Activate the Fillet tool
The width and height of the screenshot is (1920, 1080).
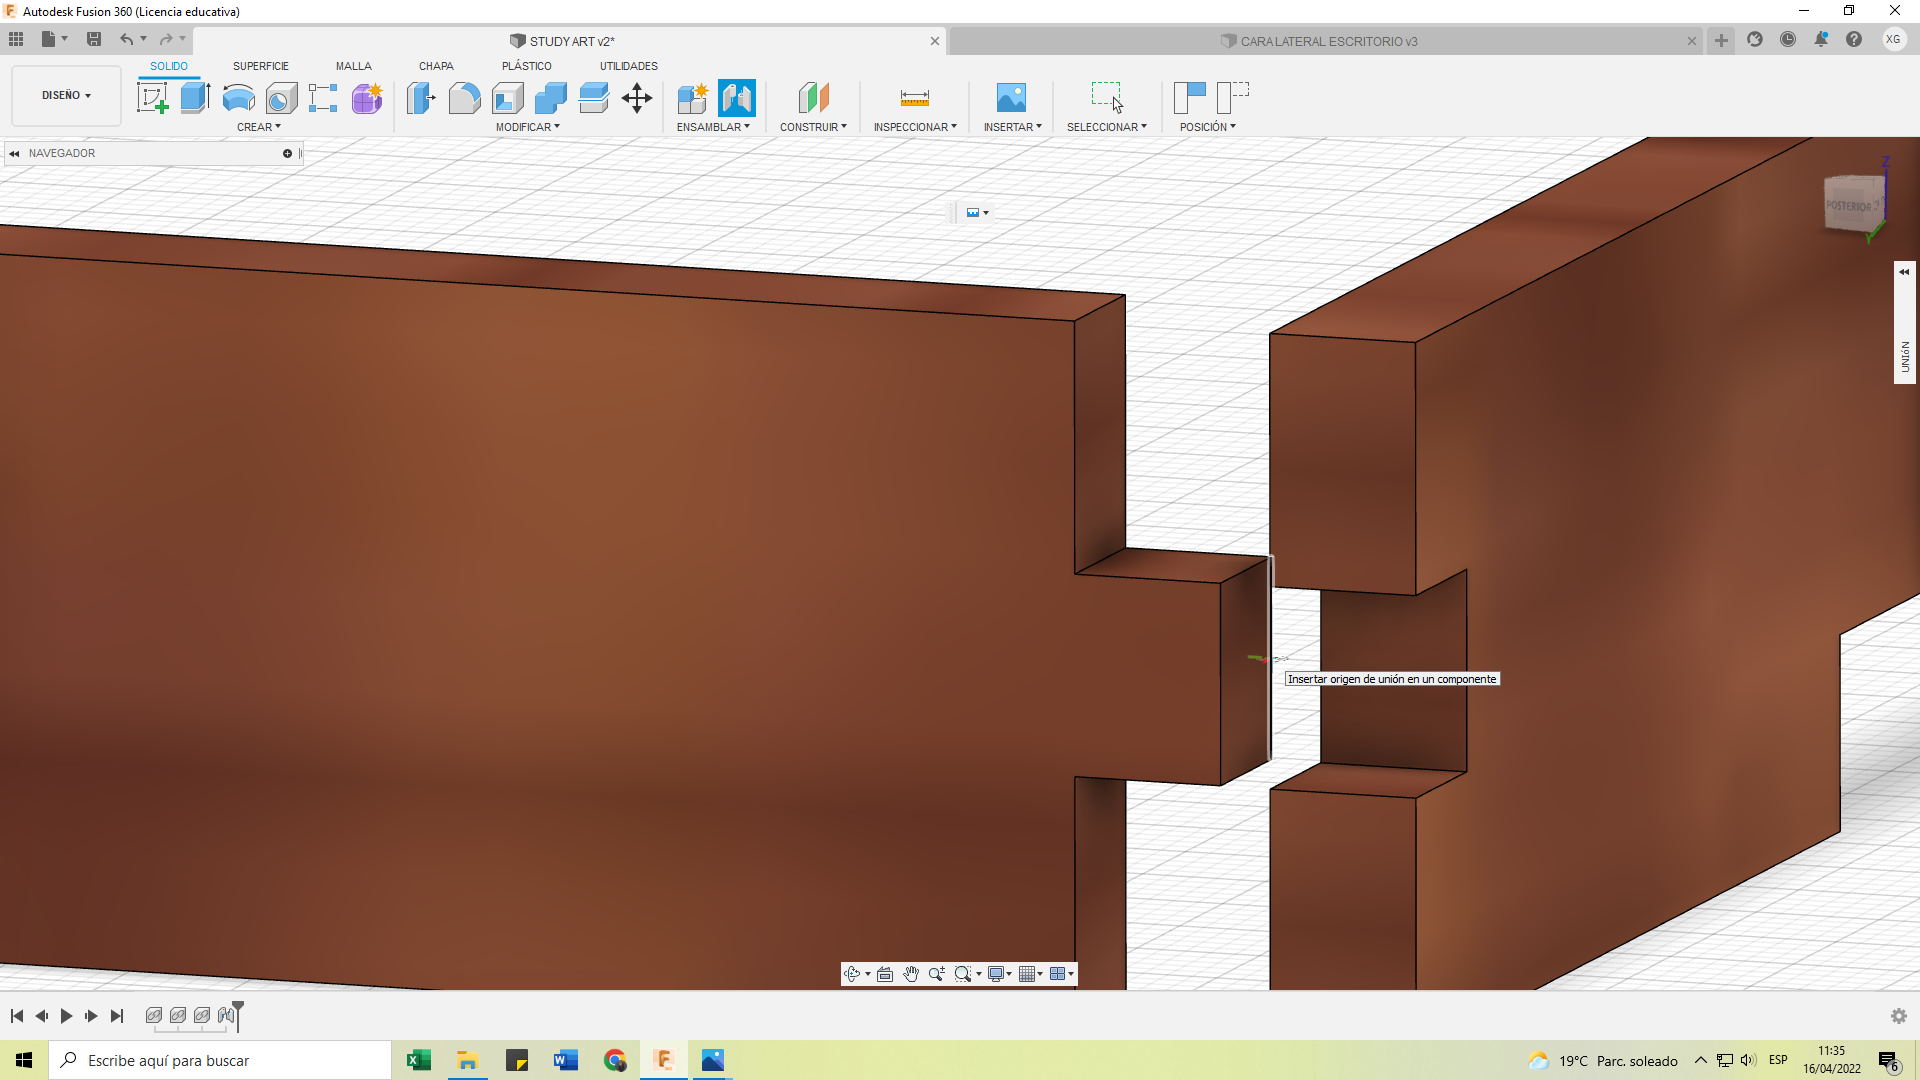[464, 98]
